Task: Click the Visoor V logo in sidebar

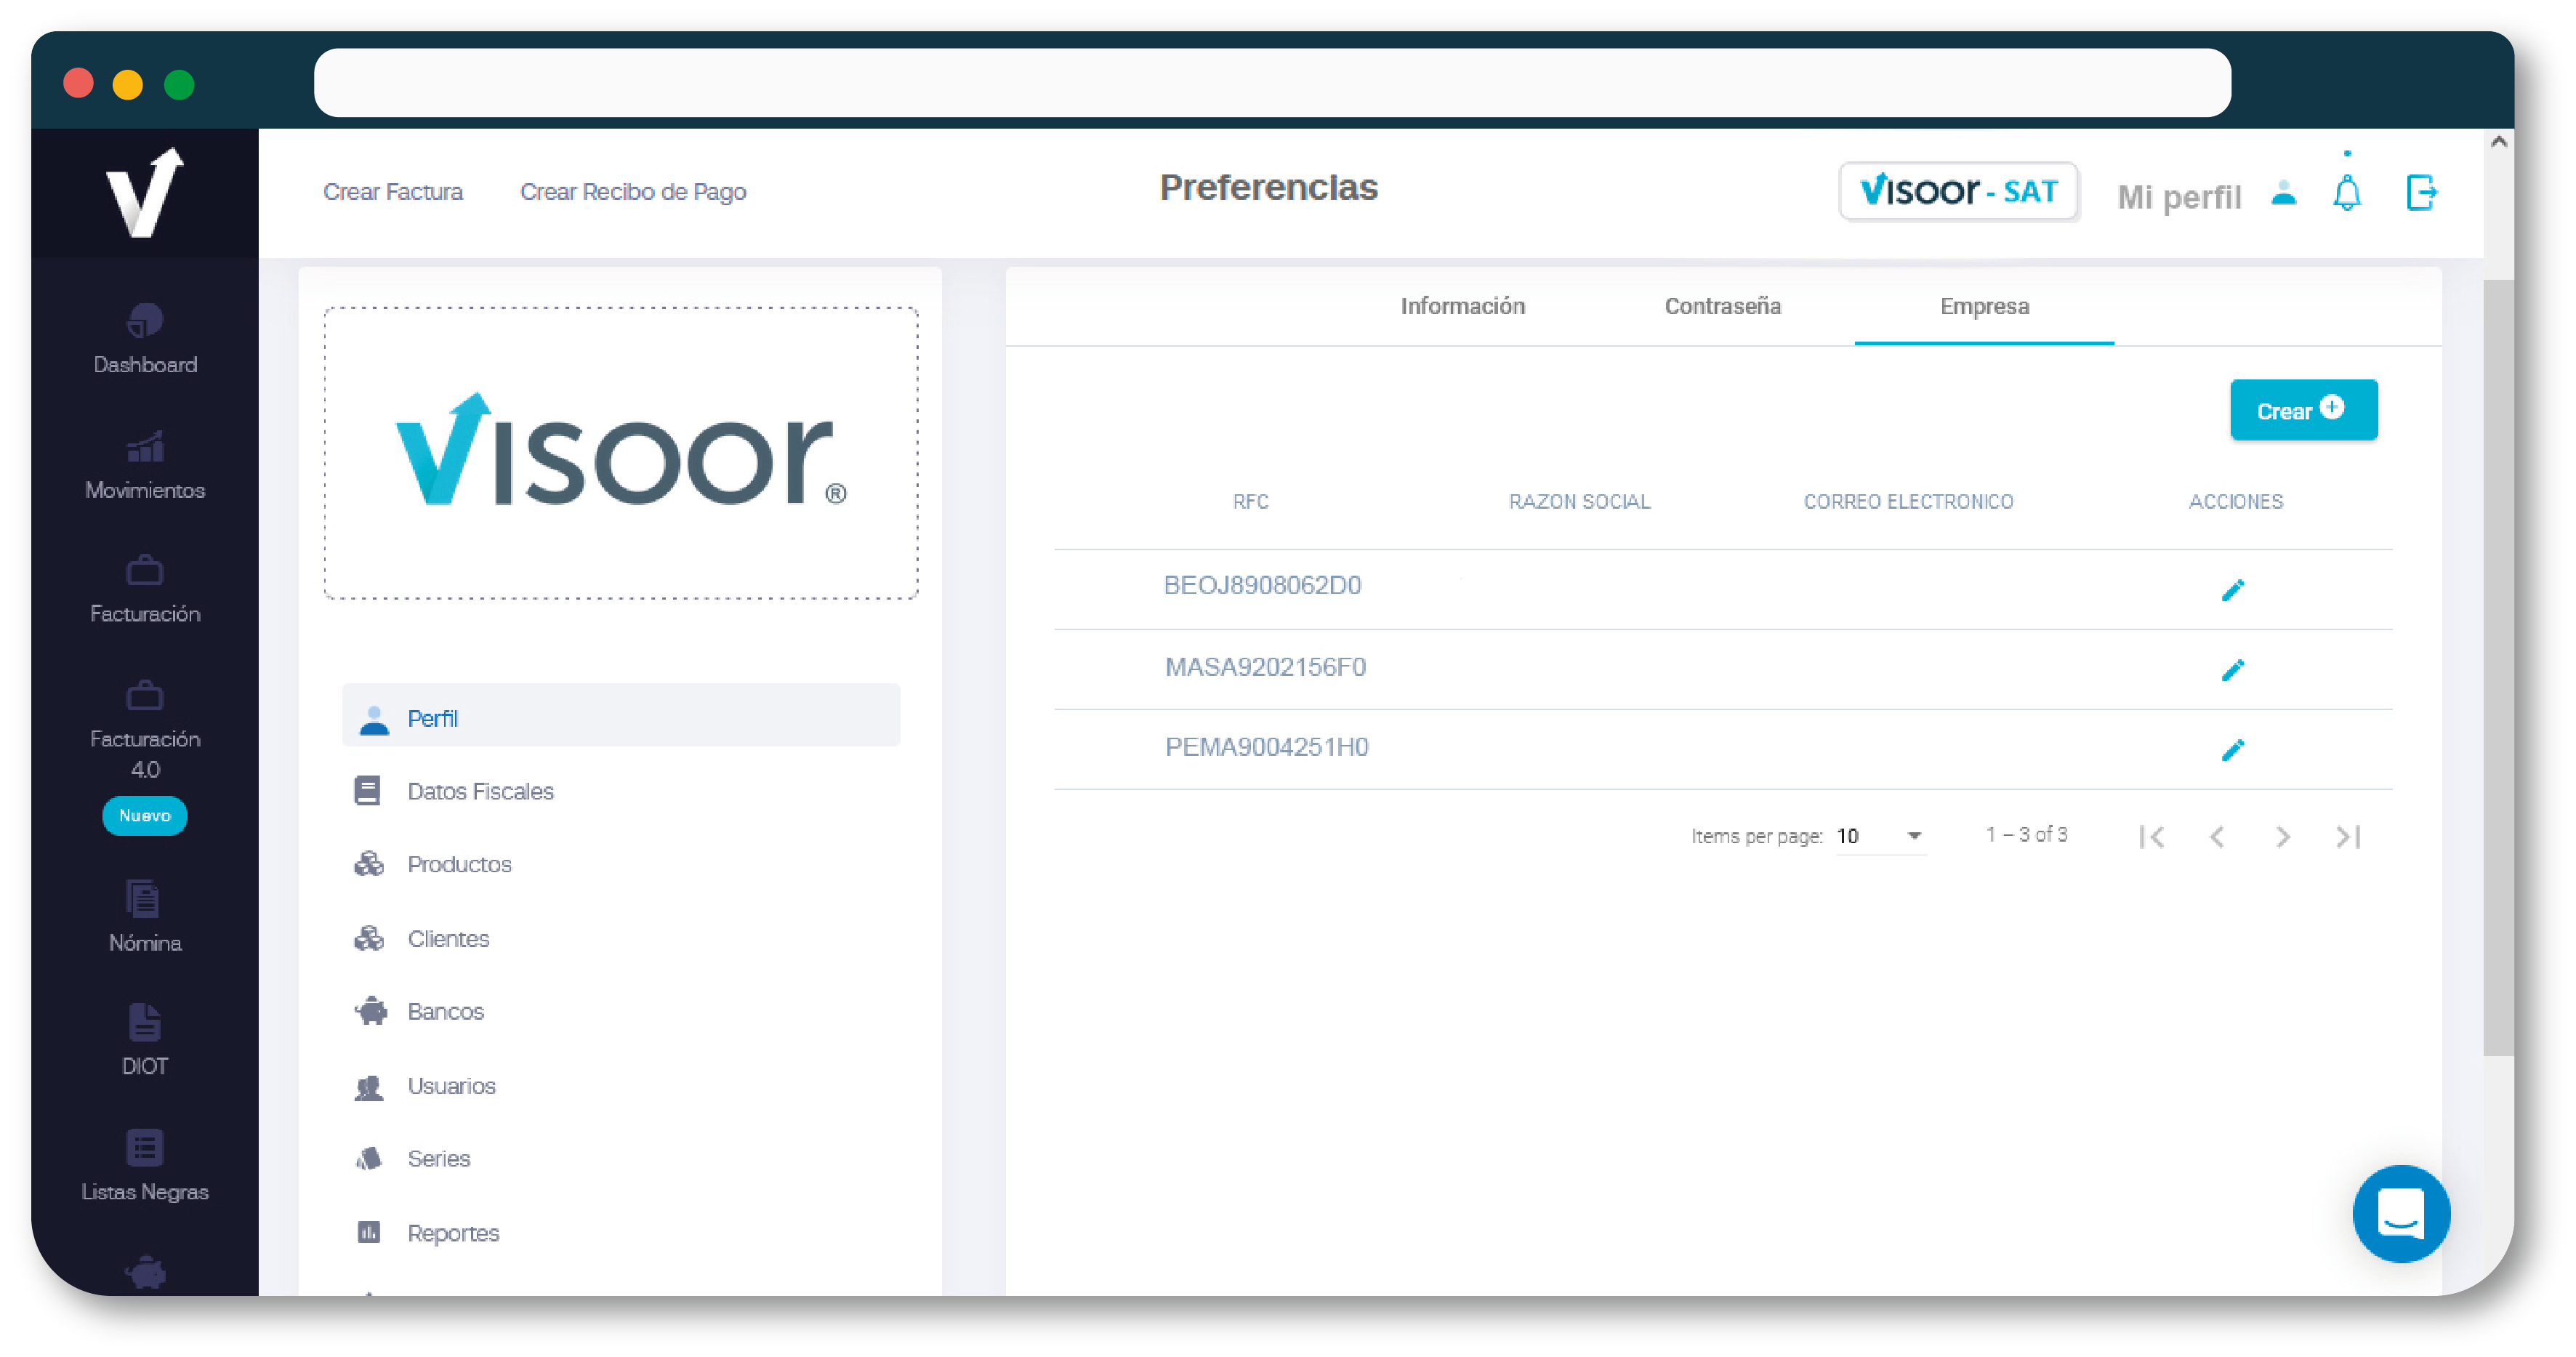Action: [145, 192]
